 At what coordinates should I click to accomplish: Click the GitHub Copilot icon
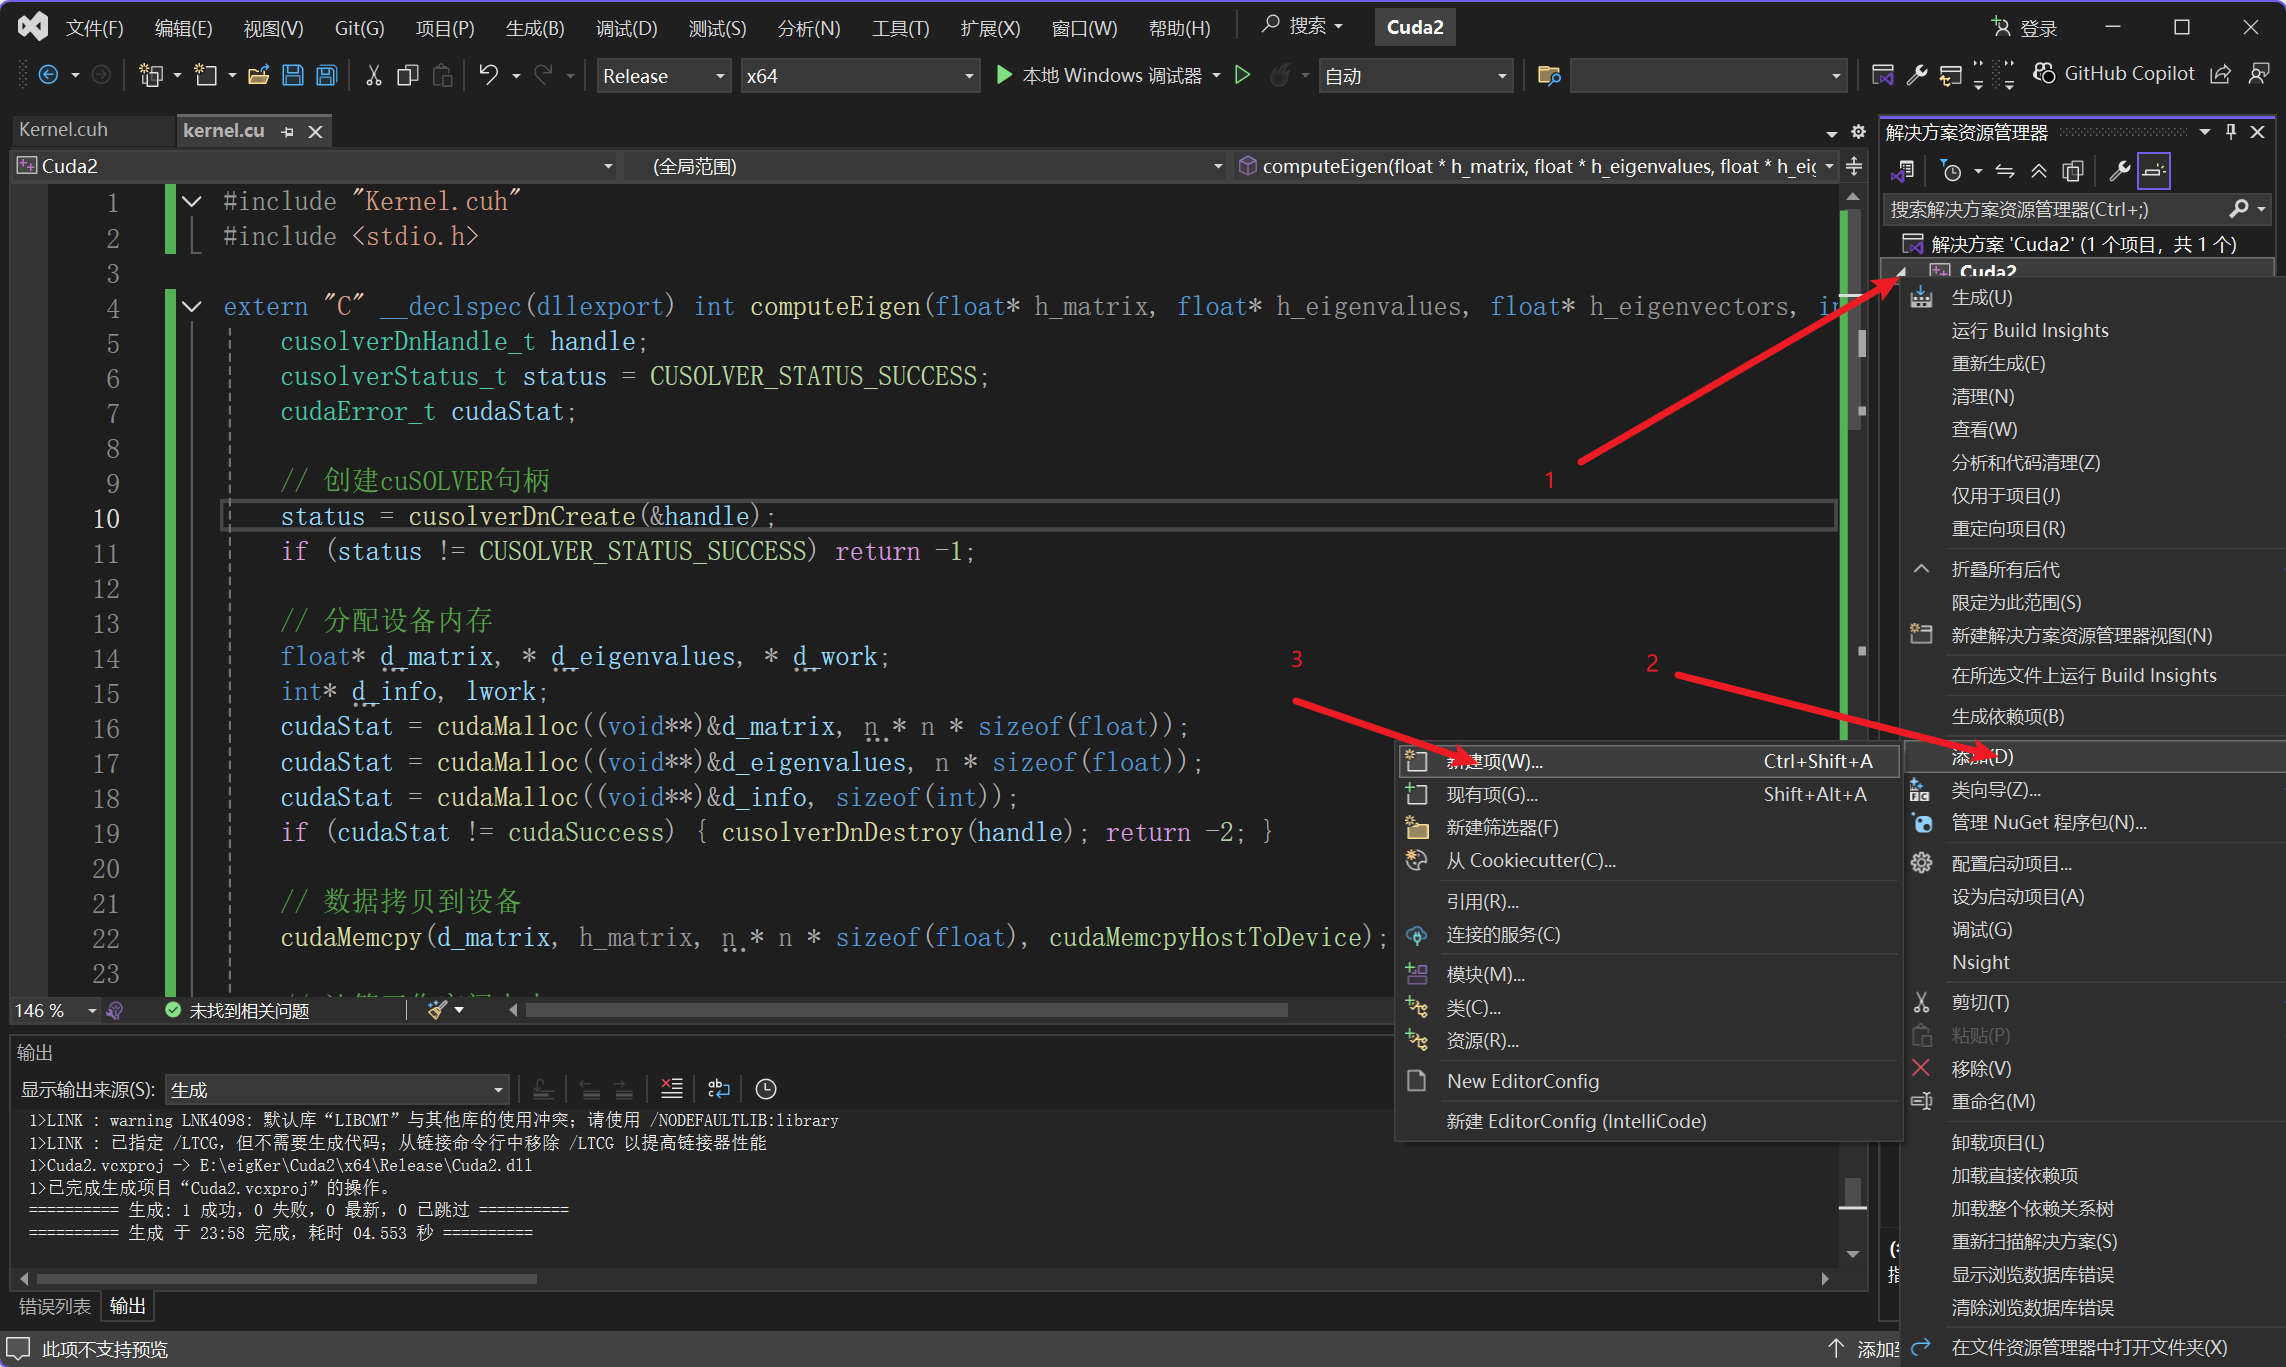pyautogui.click(x=2044, y=74)
